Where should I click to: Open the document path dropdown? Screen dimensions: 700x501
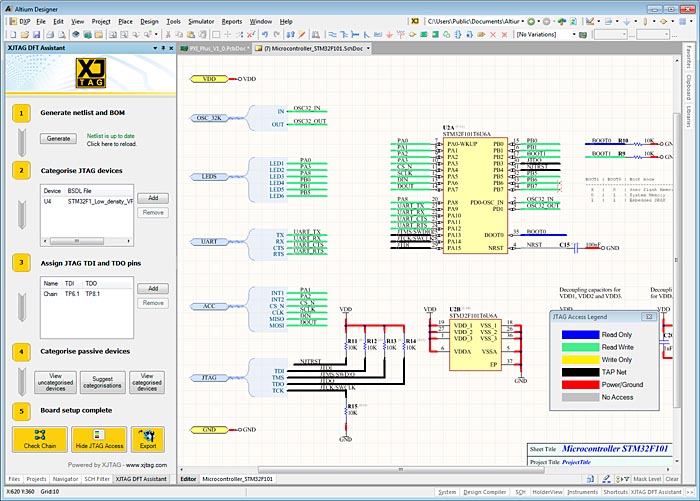[522, 21]
